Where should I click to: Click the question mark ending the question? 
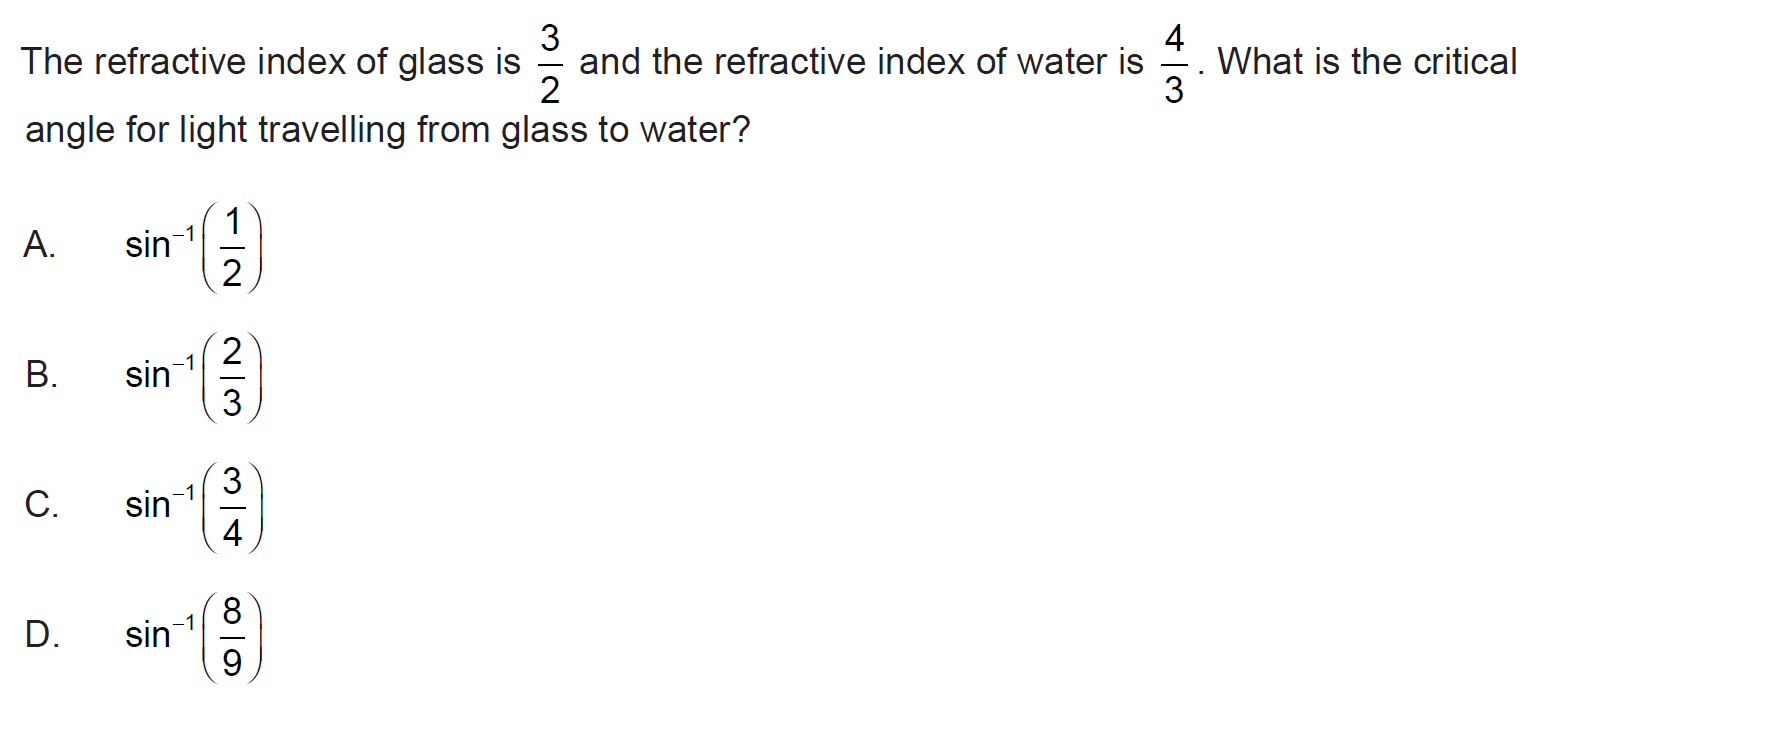[741, 129]
